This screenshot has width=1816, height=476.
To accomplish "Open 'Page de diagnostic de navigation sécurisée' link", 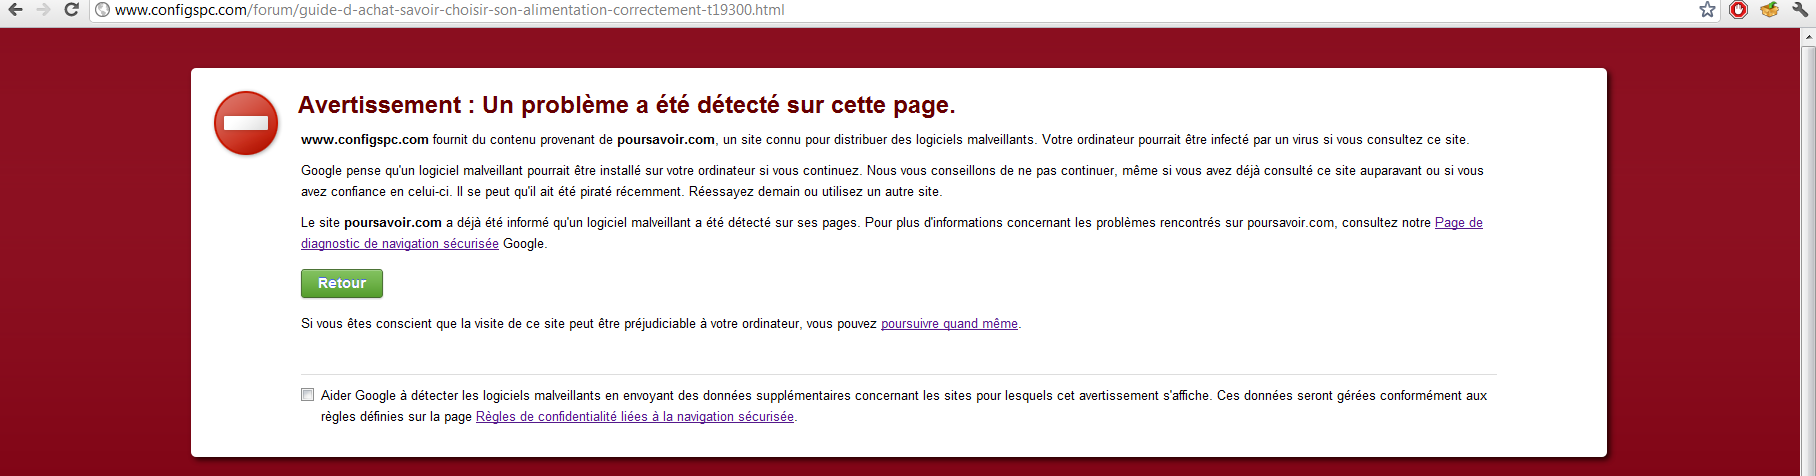I will [1458, 223].
